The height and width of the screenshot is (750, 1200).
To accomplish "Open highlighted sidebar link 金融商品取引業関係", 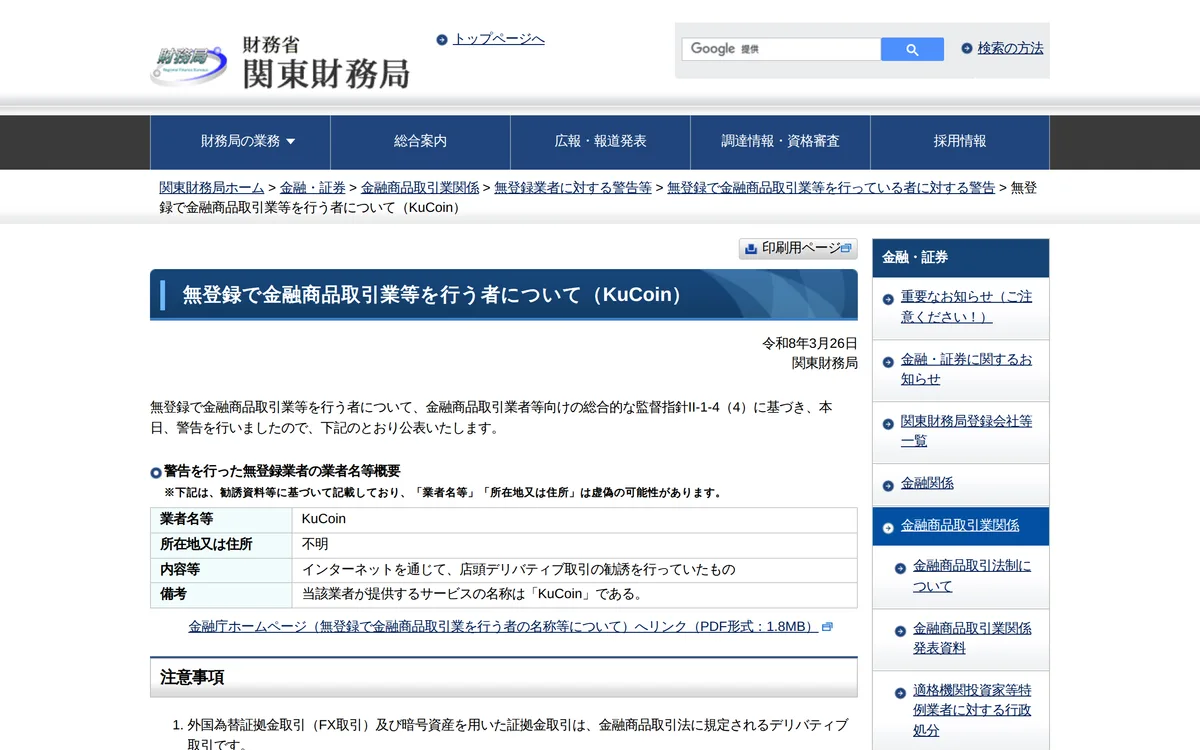I will (x=960, y=525).
